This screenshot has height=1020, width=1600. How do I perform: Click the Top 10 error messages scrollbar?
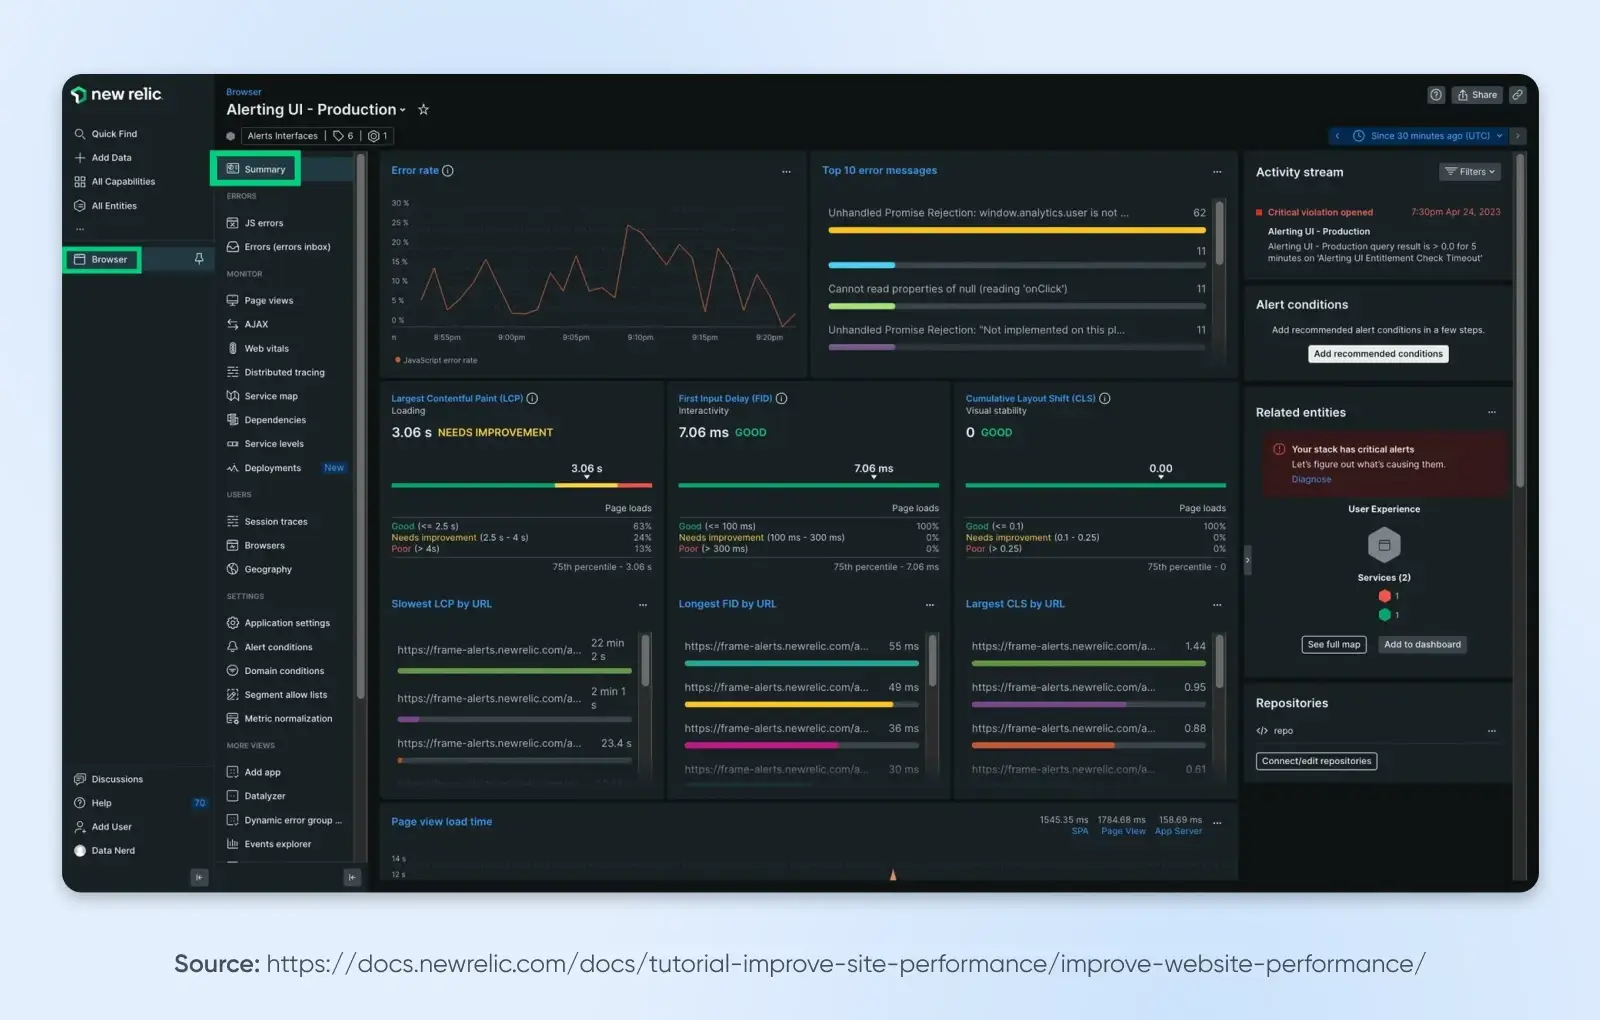pyautogui.click(x=1219, y=231)
